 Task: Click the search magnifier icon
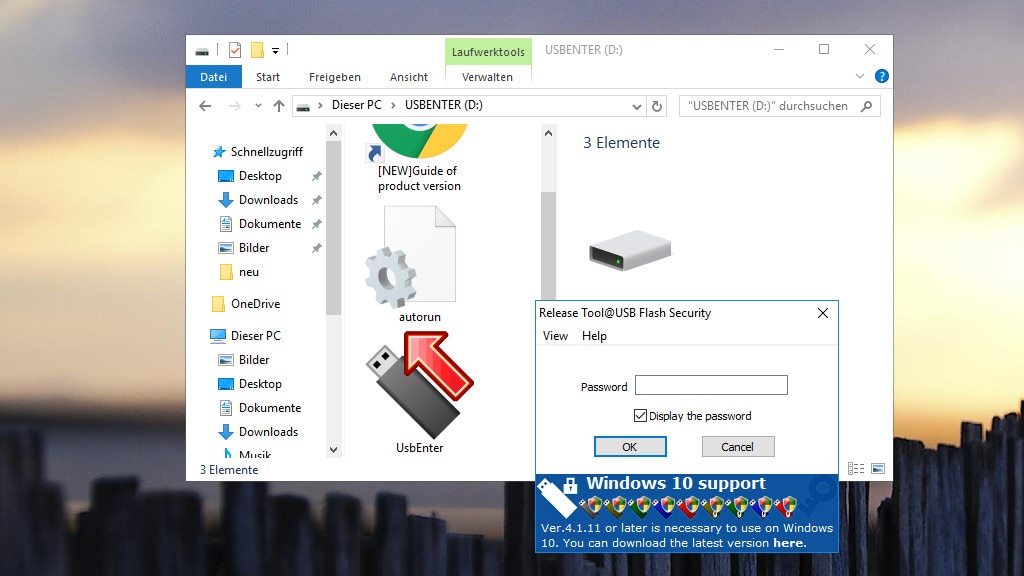(x=867, y=106)
